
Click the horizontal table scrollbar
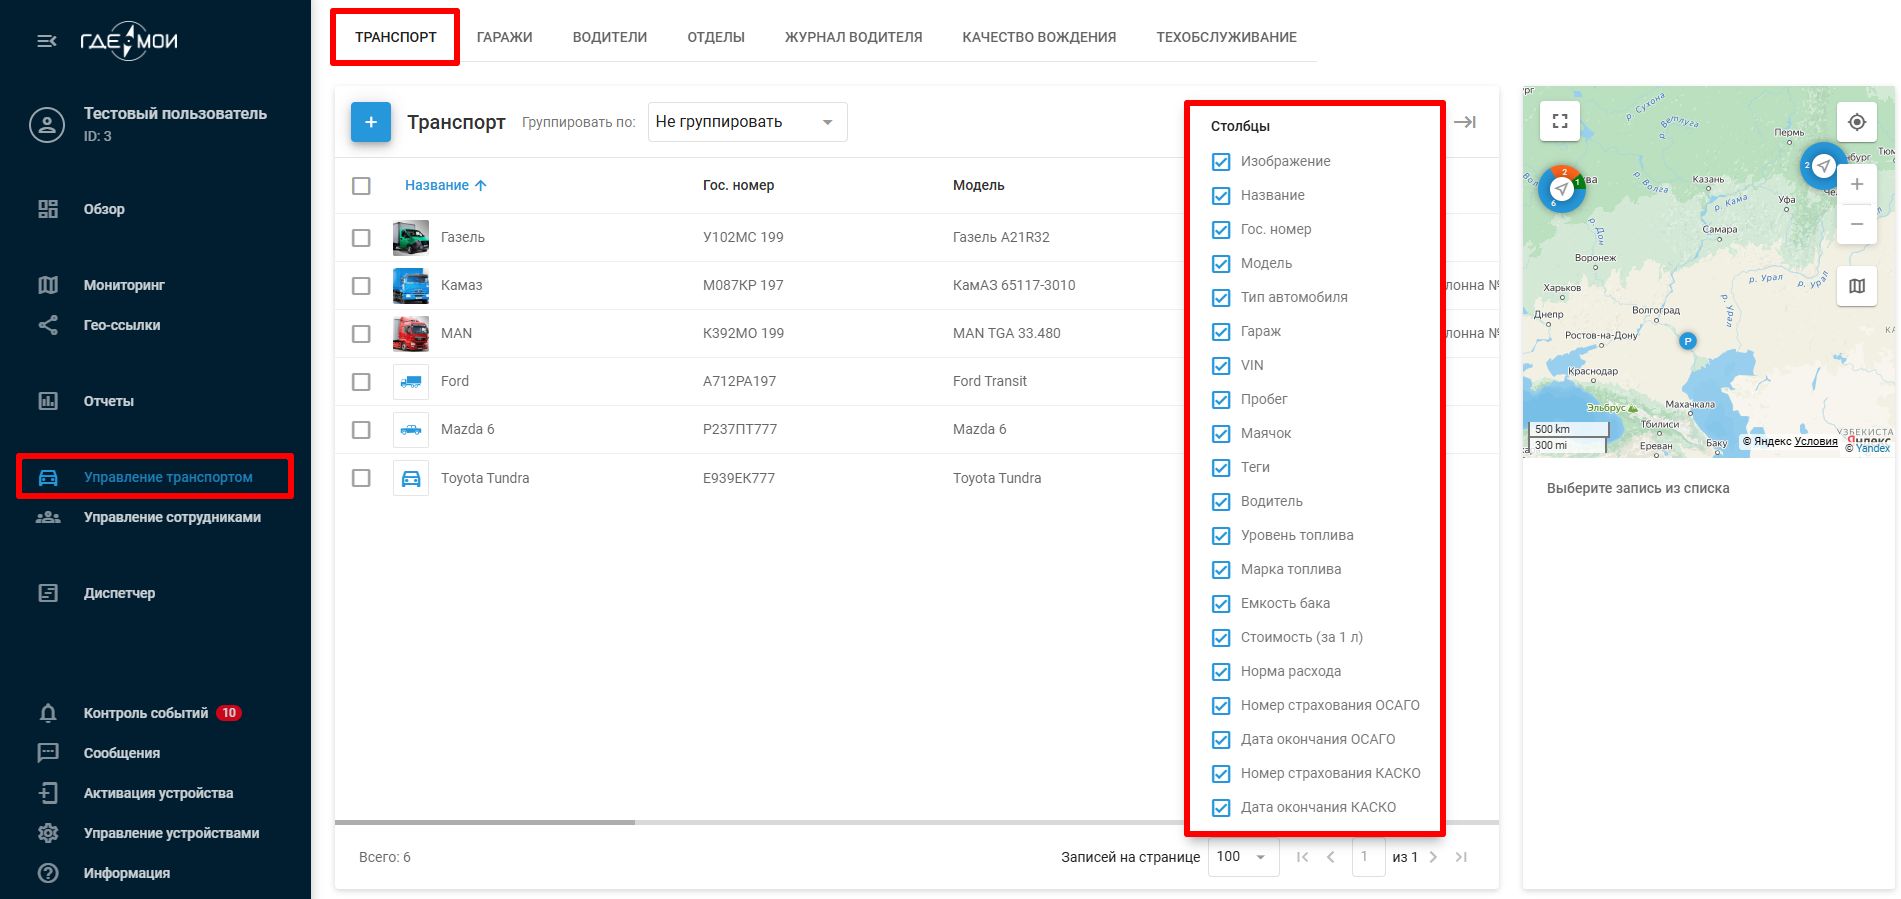[485, 822]
